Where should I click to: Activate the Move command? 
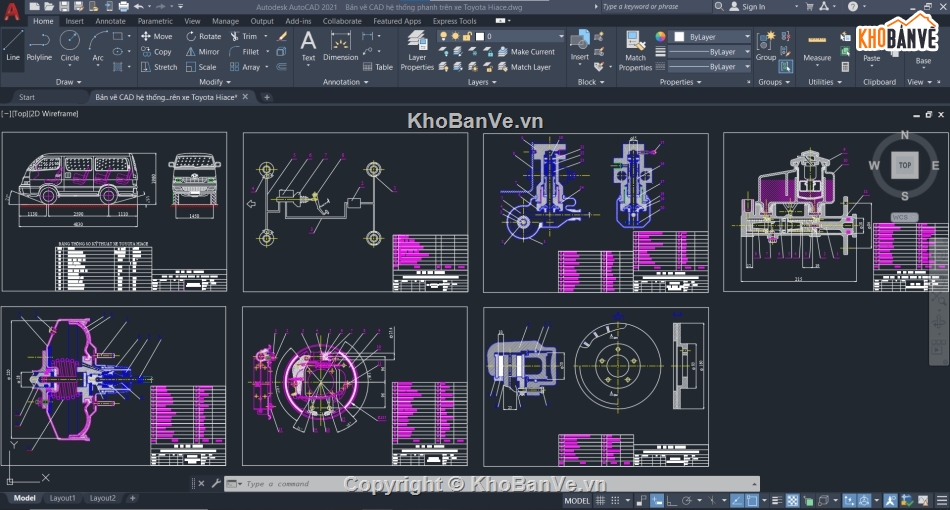tap(156, 36)
